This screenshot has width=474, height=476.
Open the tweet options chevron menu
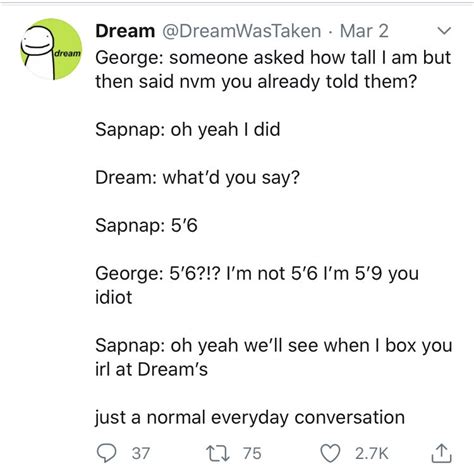tap(444, 31)
